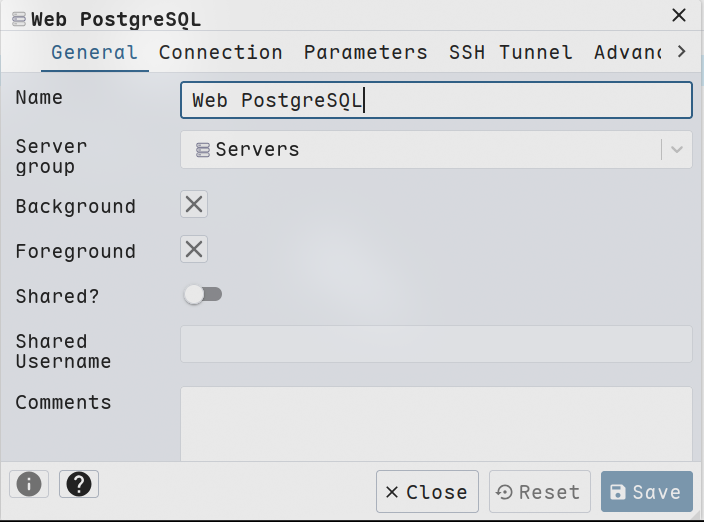Select the SSH Tunnel tab
Screen dimensions: 704x522
coord(510,52)
